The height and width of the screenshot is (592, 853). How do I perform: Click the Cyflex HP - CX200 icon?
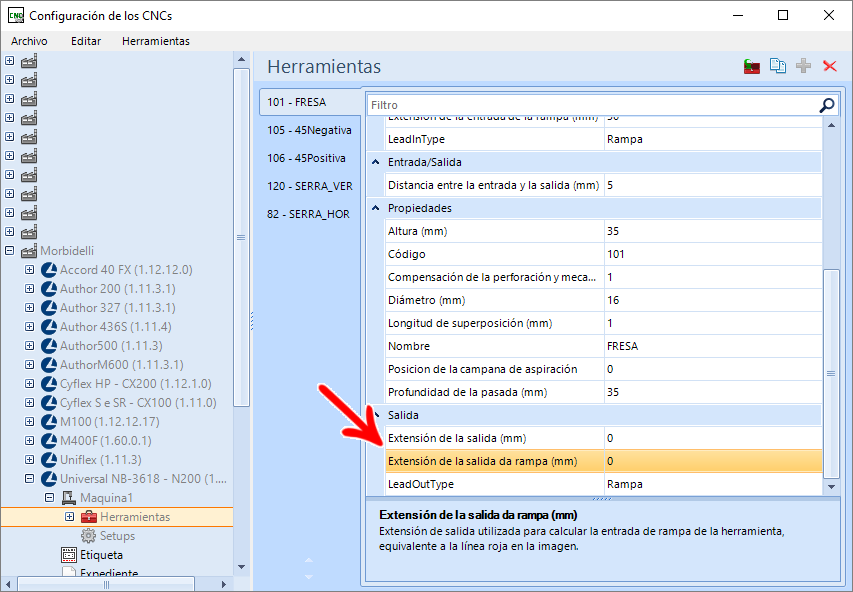49,384
